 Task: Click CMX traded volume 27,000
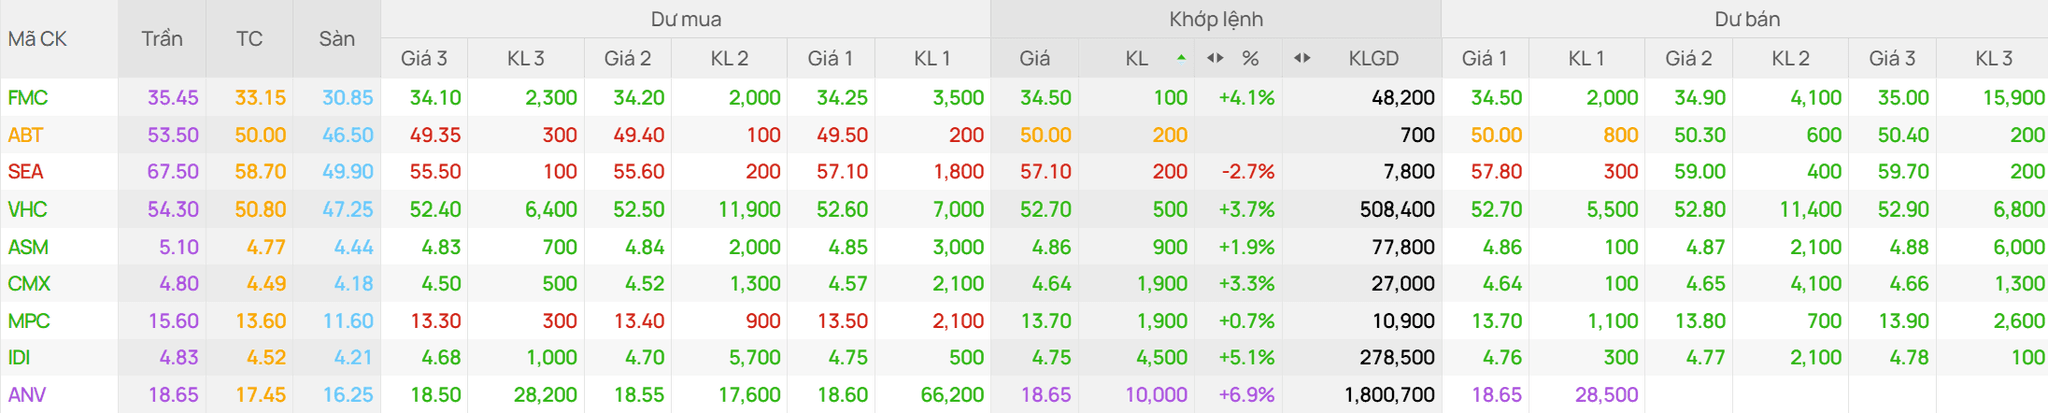click(1403, 284)
